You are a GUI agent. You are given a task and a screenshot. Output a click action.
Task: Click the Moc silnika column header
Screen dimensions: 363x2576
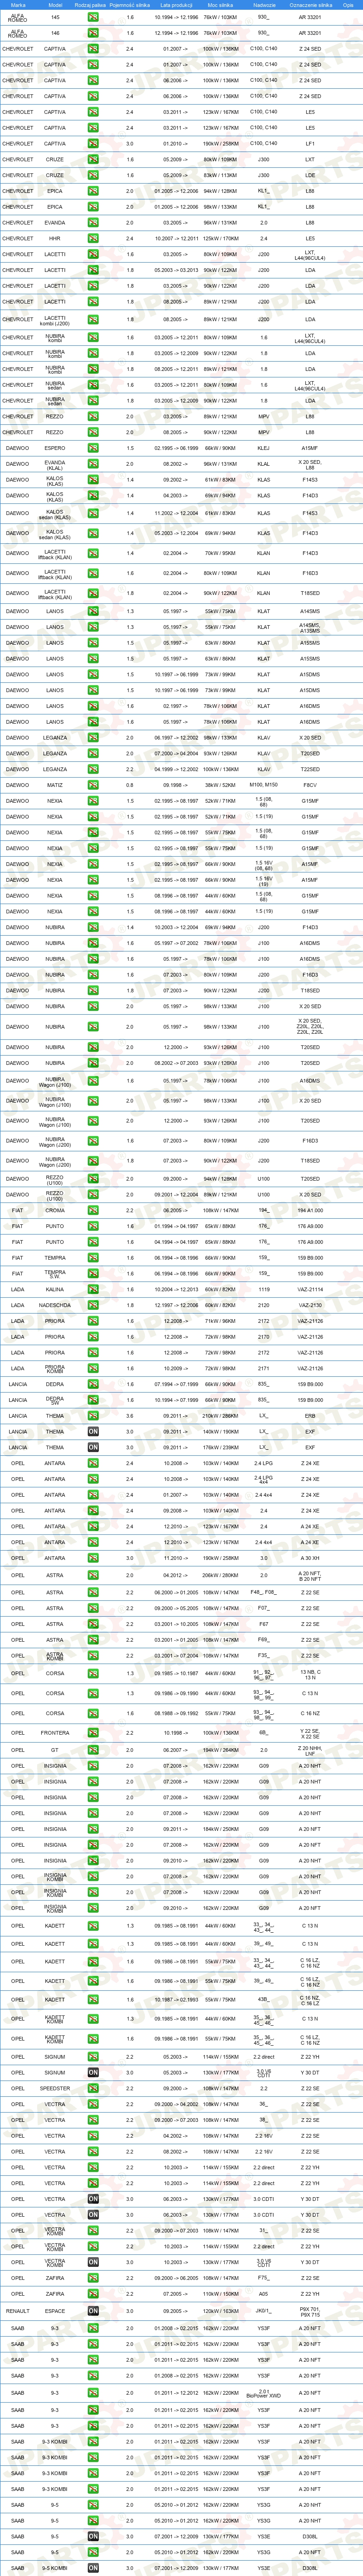[220, 5]
